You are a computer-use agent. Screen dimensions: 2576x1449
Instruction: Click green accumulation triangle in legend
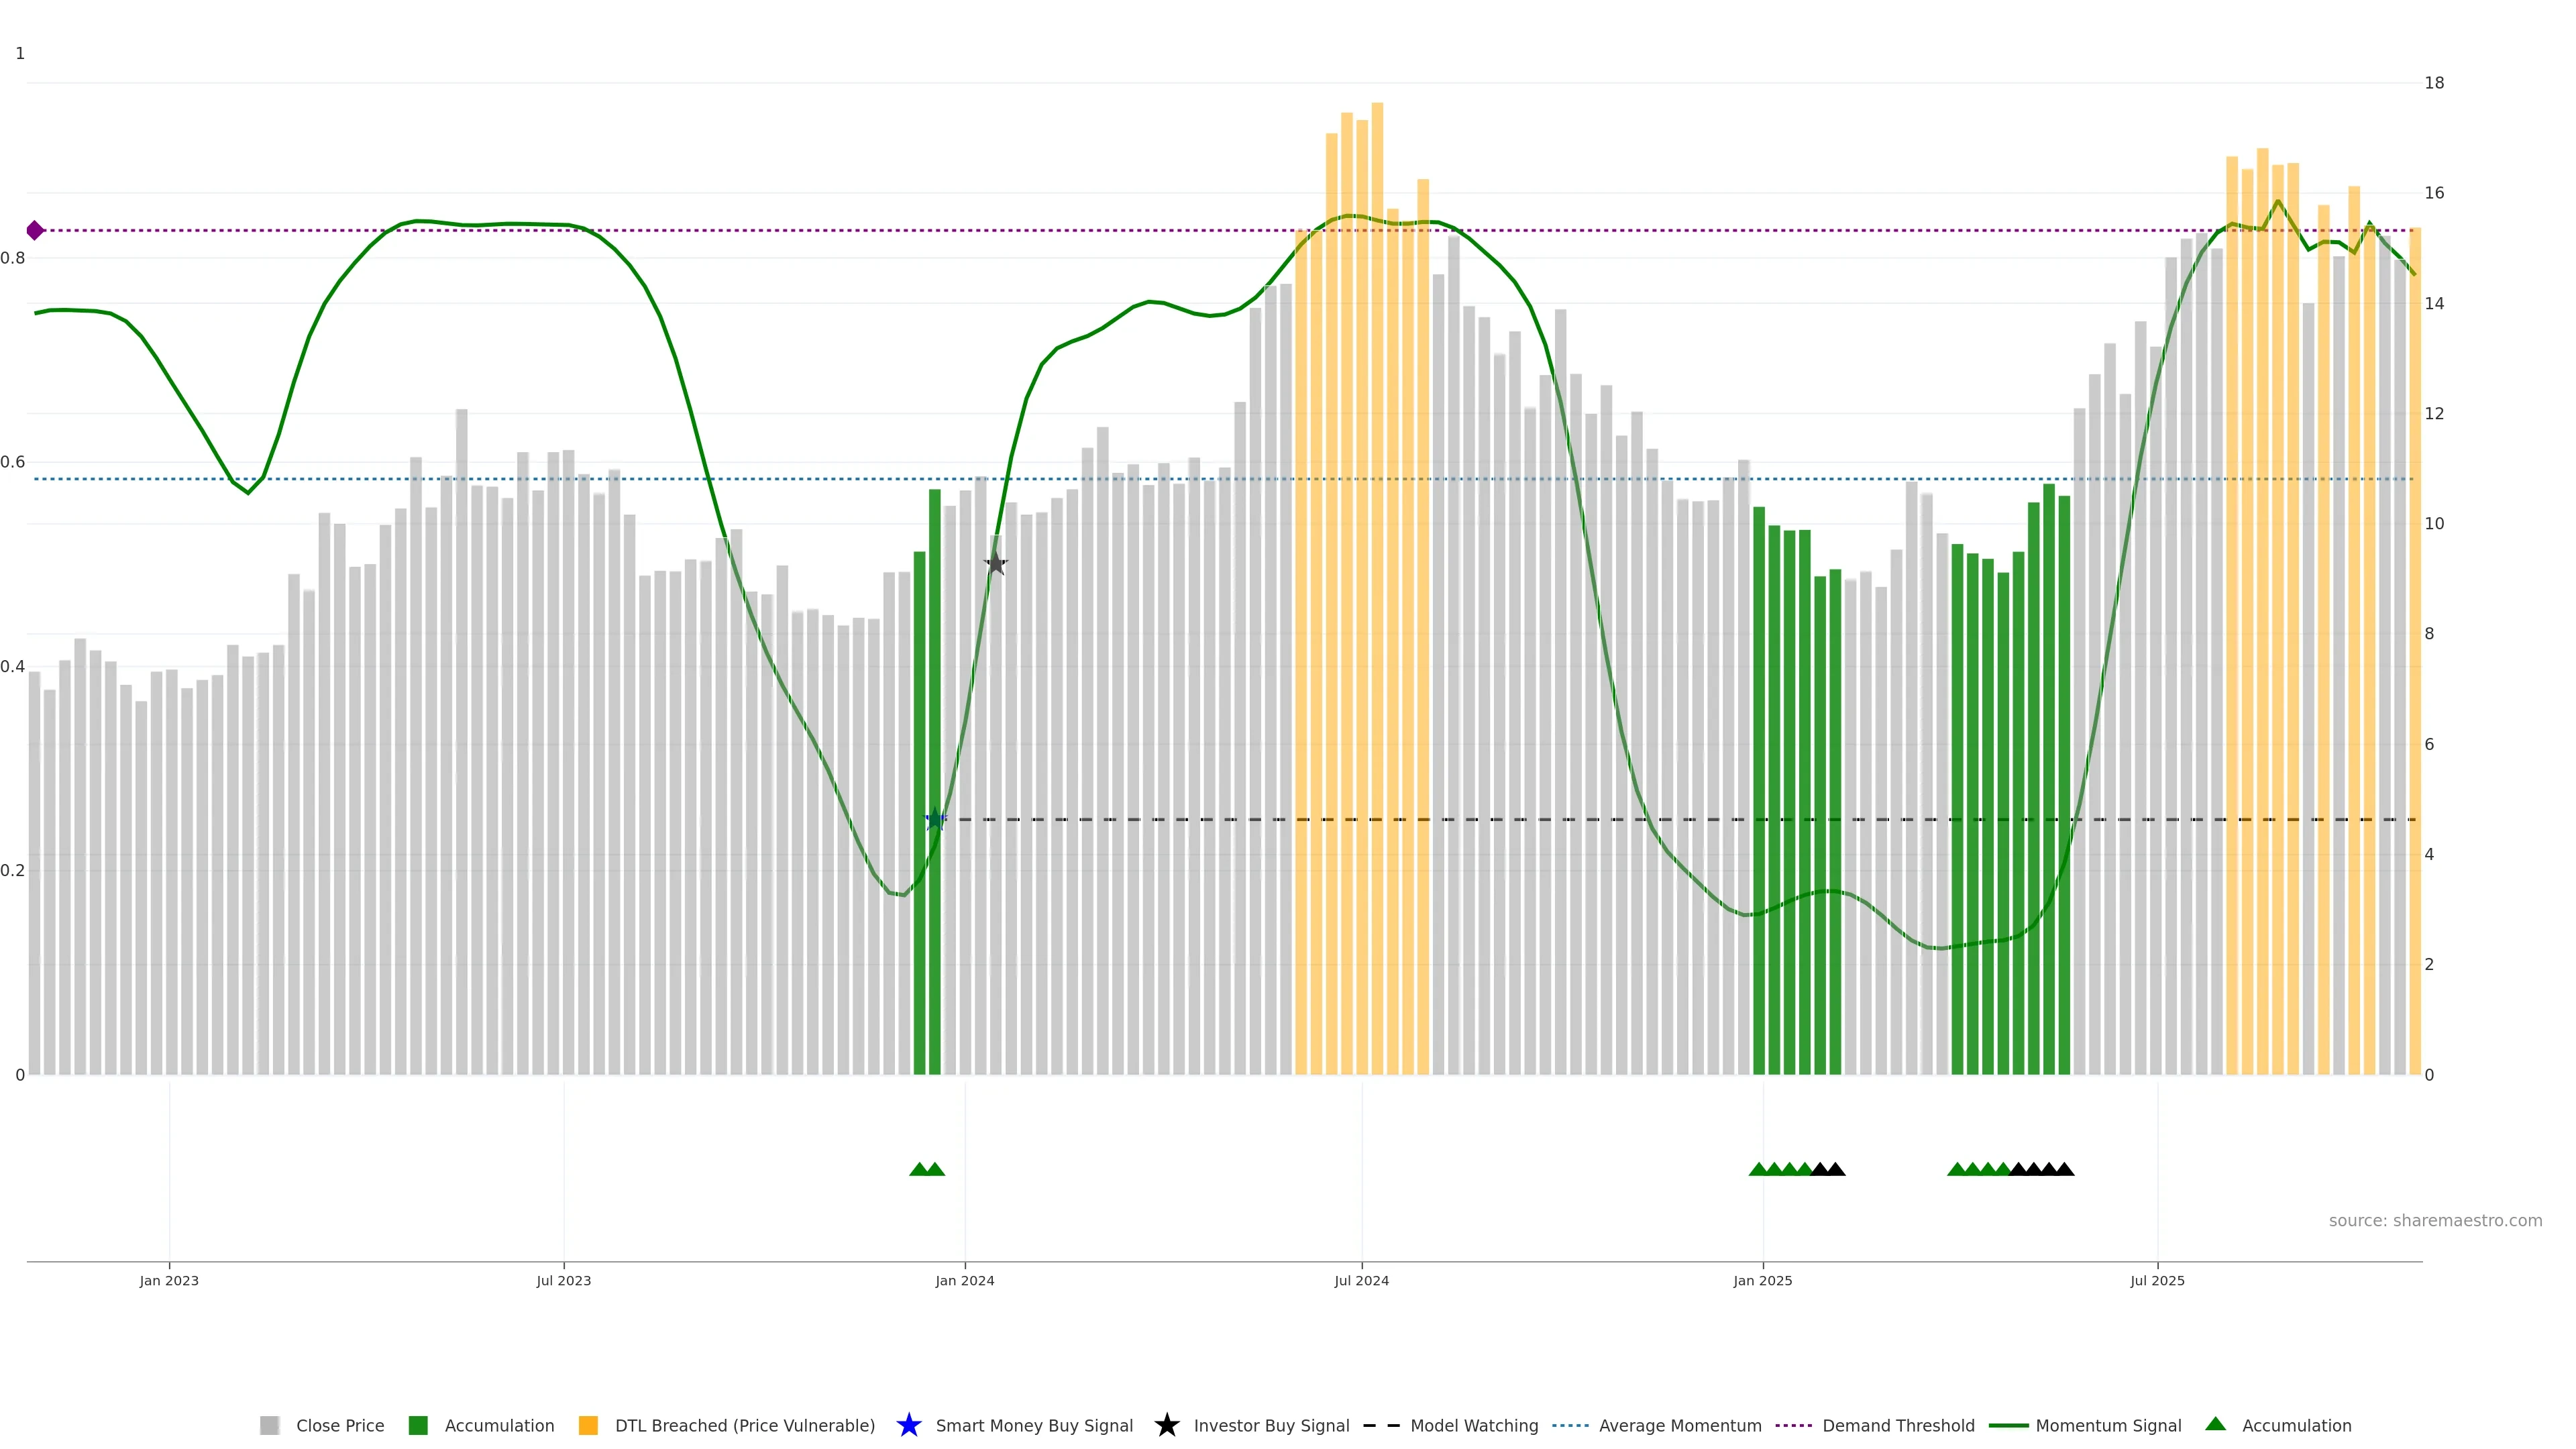pyautogui.click(x=2215, y=1424)
